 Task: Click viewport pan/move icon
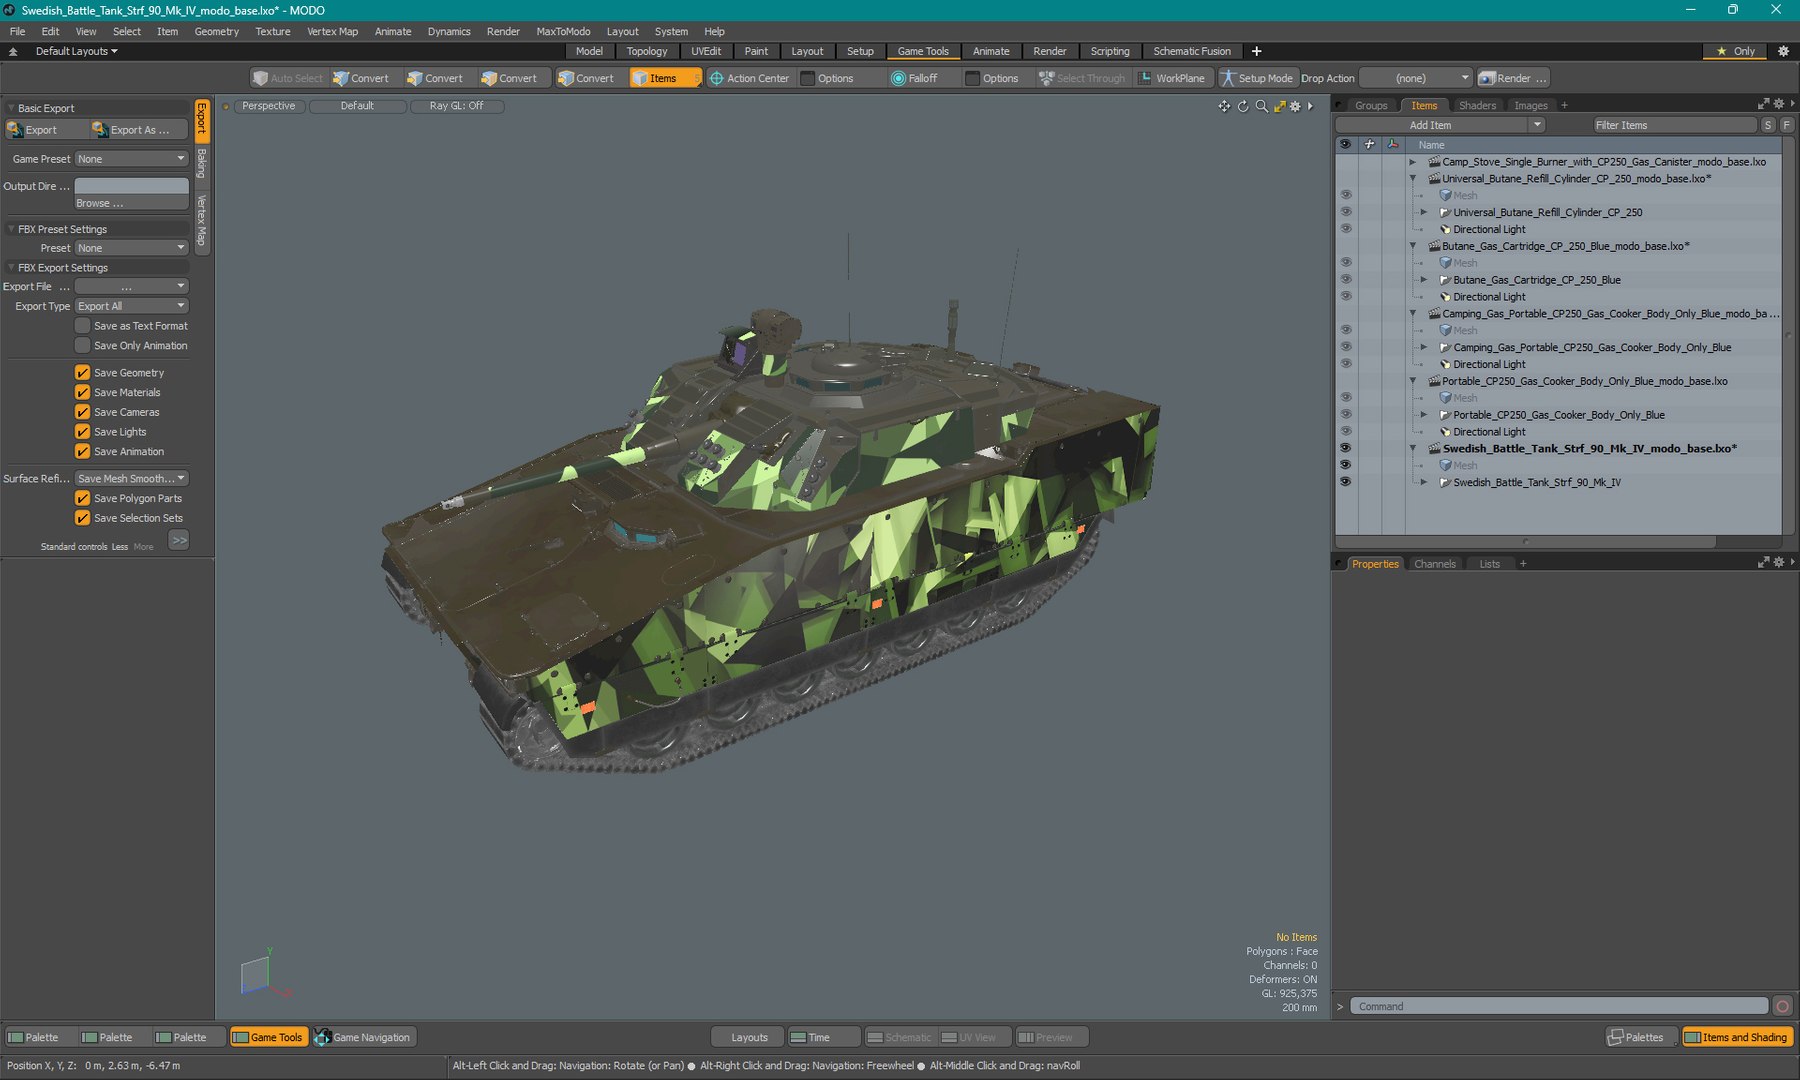(x=1224, y=106)
